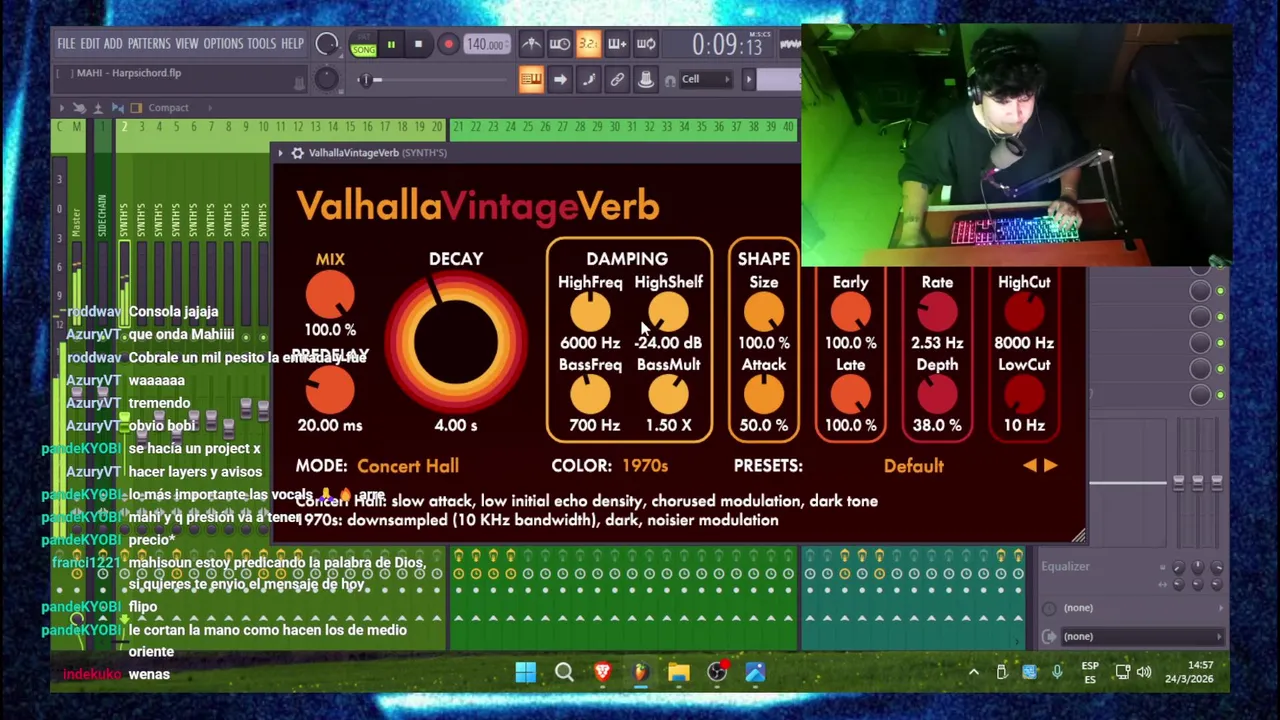Open the HELP menu
Image resolution: width=1280 pixels, height=720 pixels.
(x=292, y=44)
